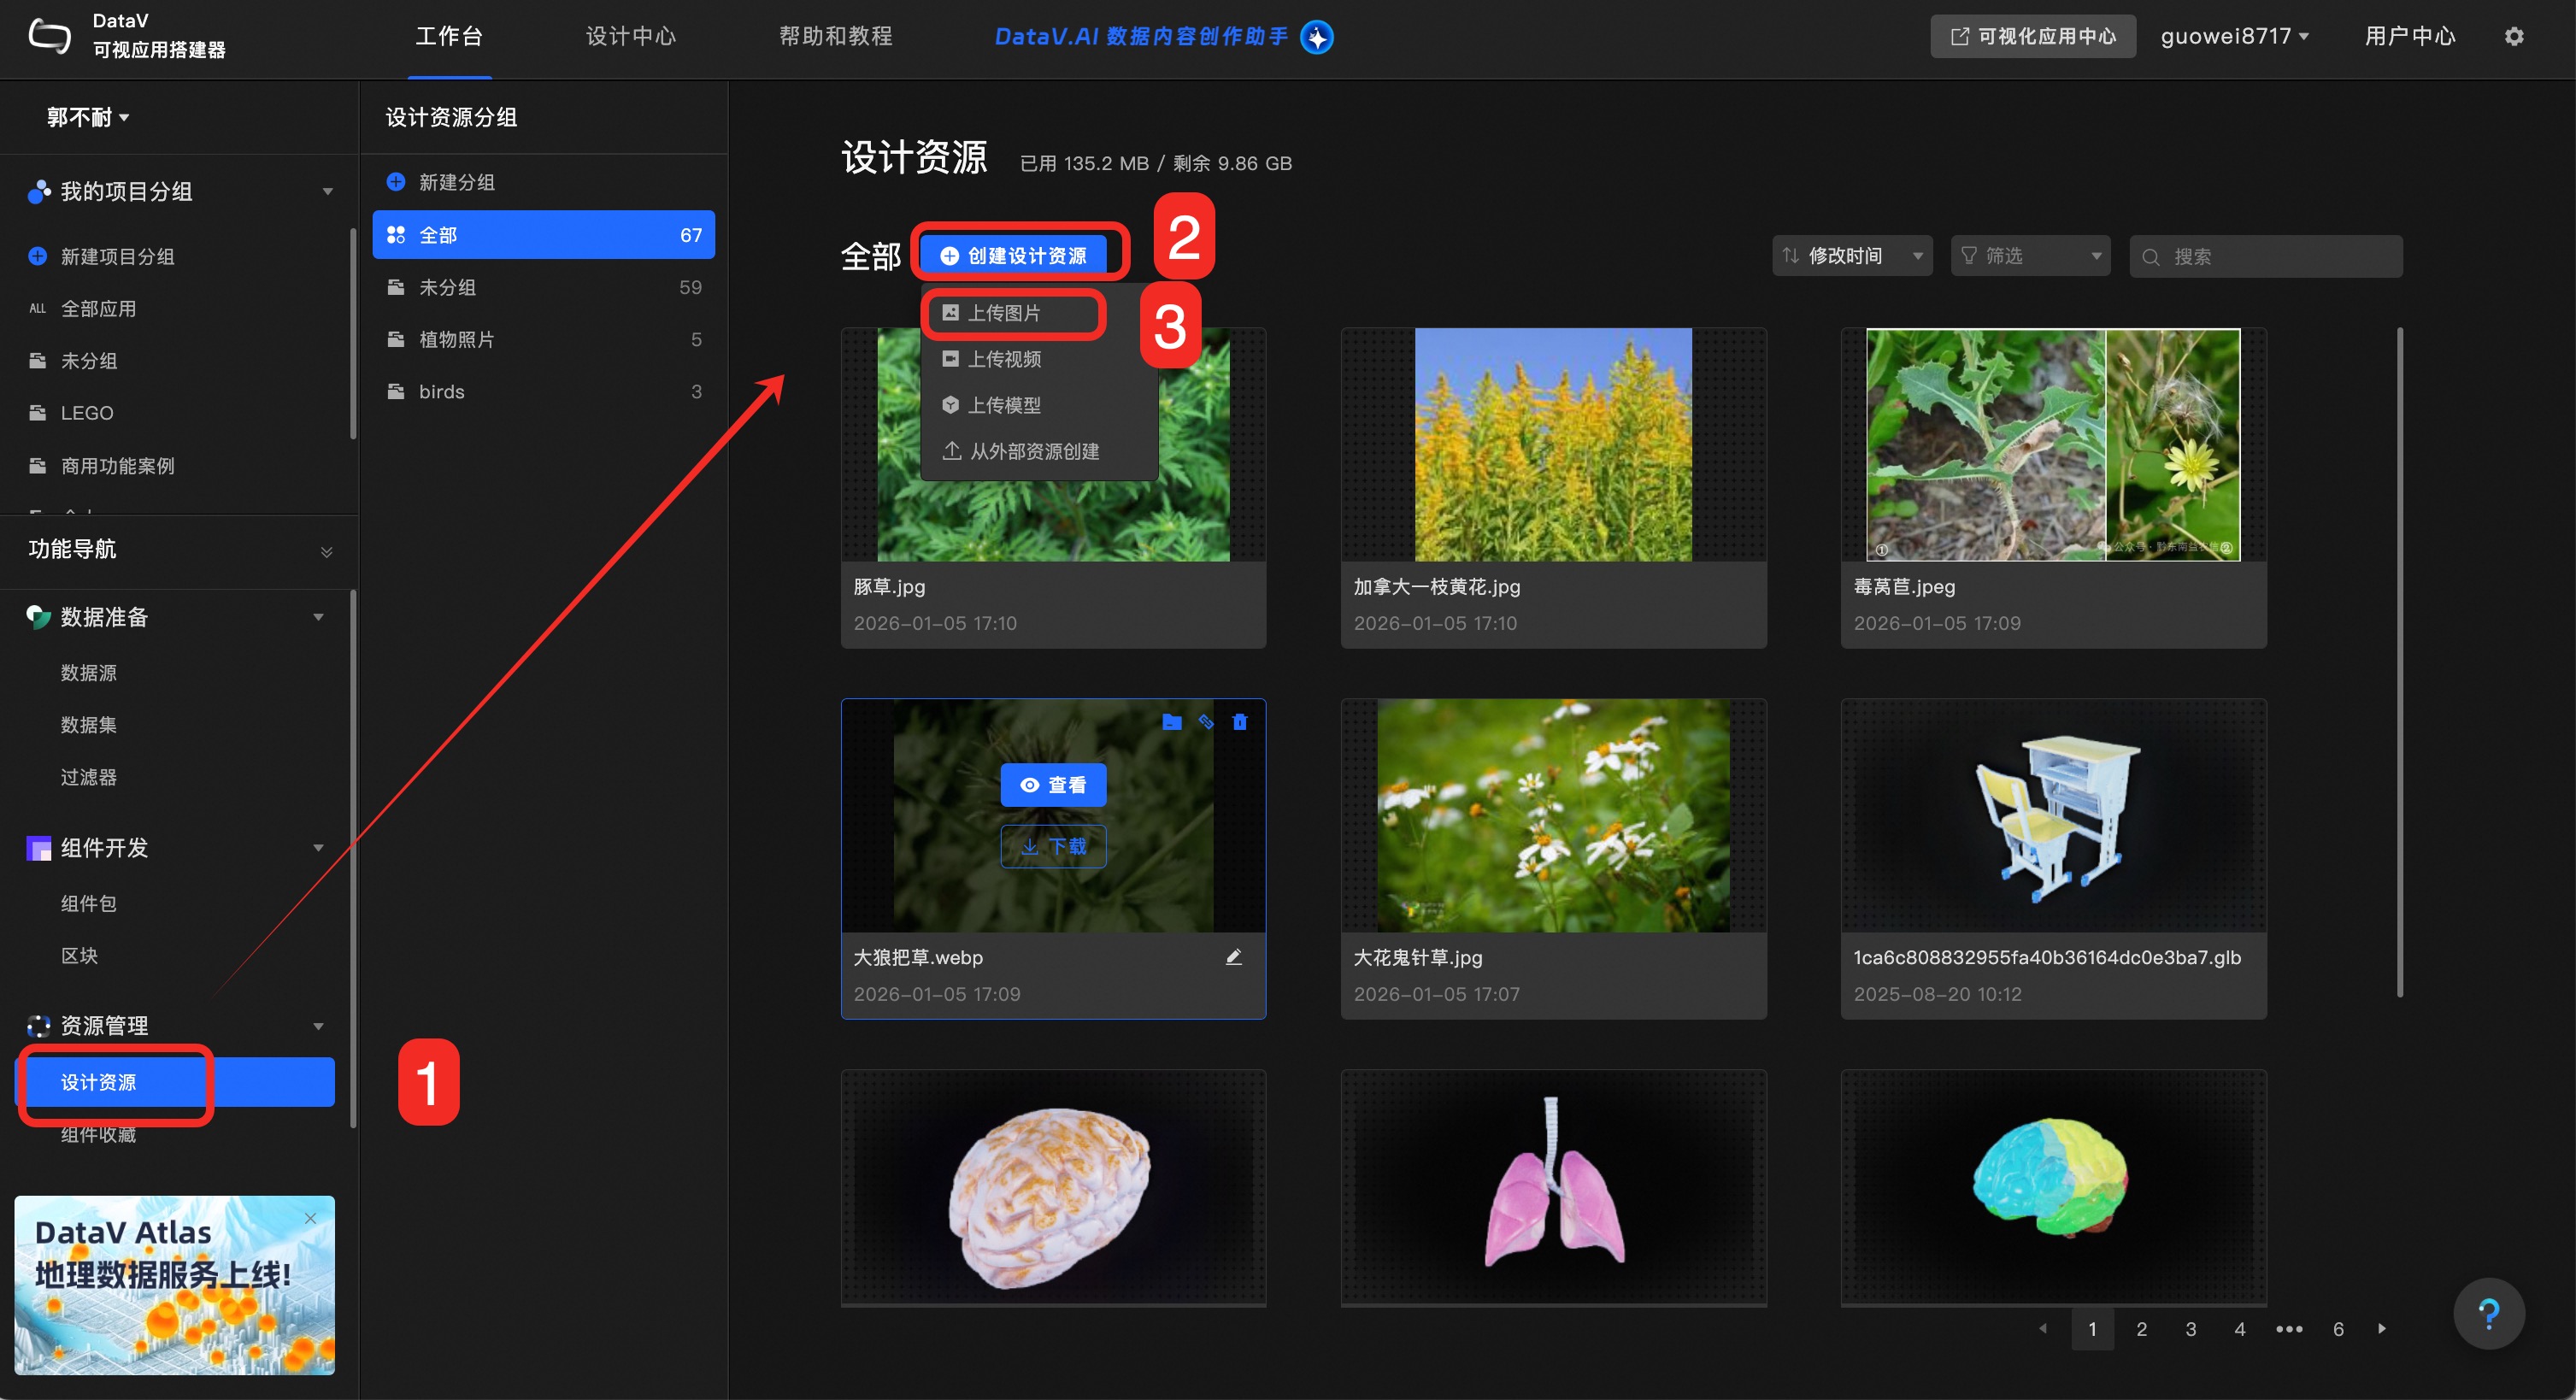Image resolution: width=2576 pixels, height=1400 pixels.
Task: Close the DataV Atlas banner
Action: pyautogui.click(x=310, y=1218)
